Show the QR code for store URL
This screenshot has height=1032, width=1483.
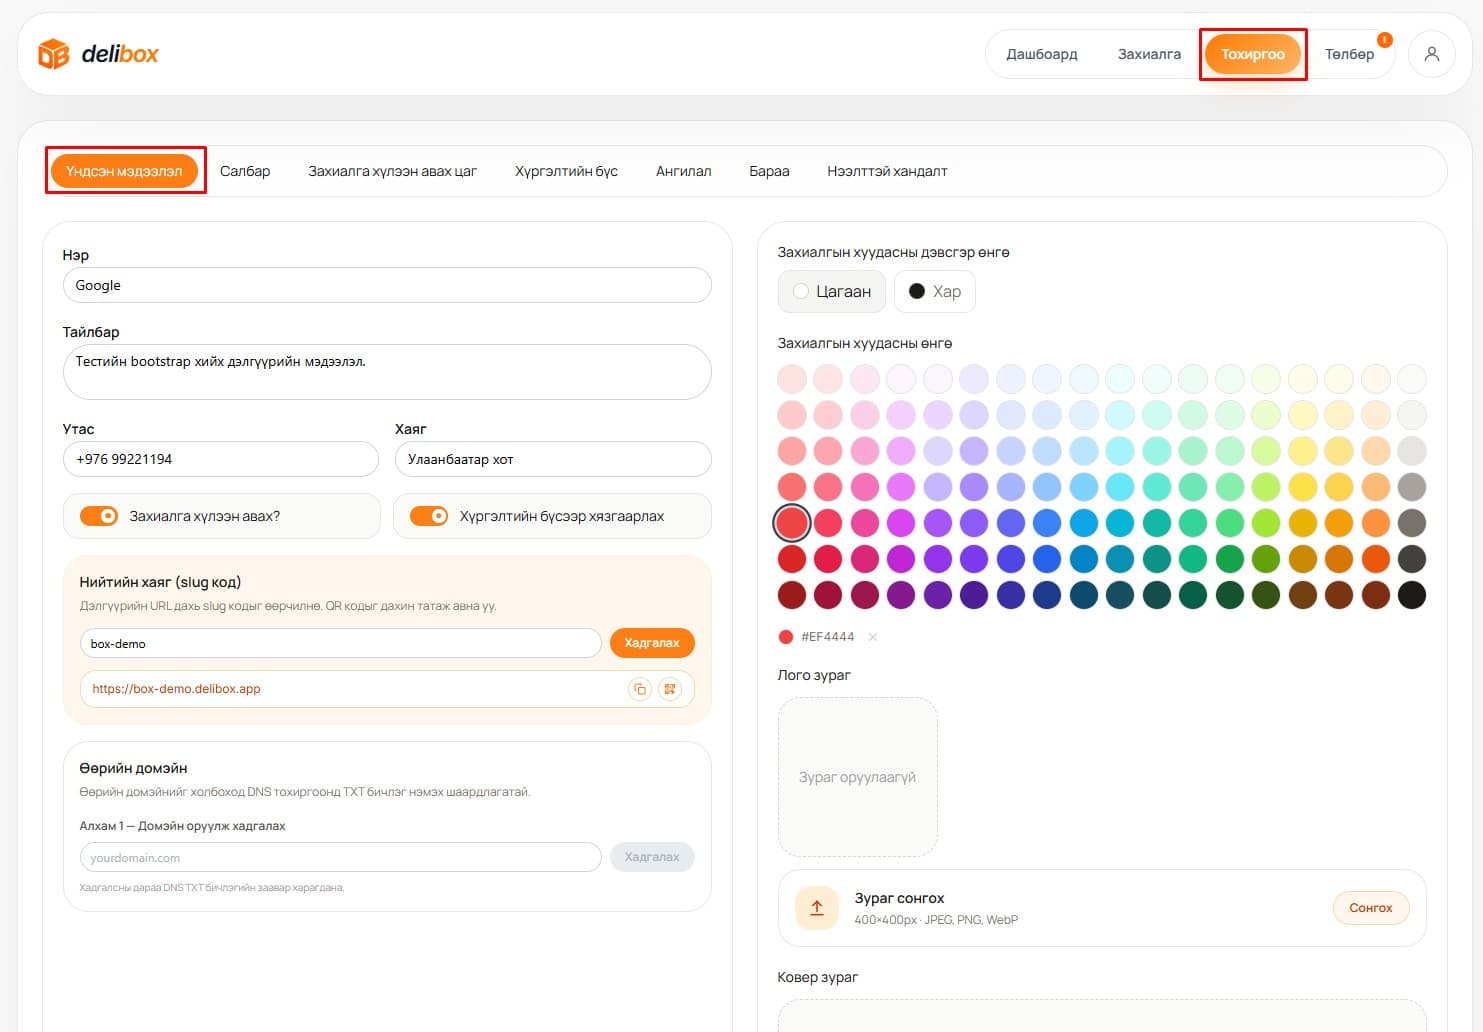[x=670, y=689]
